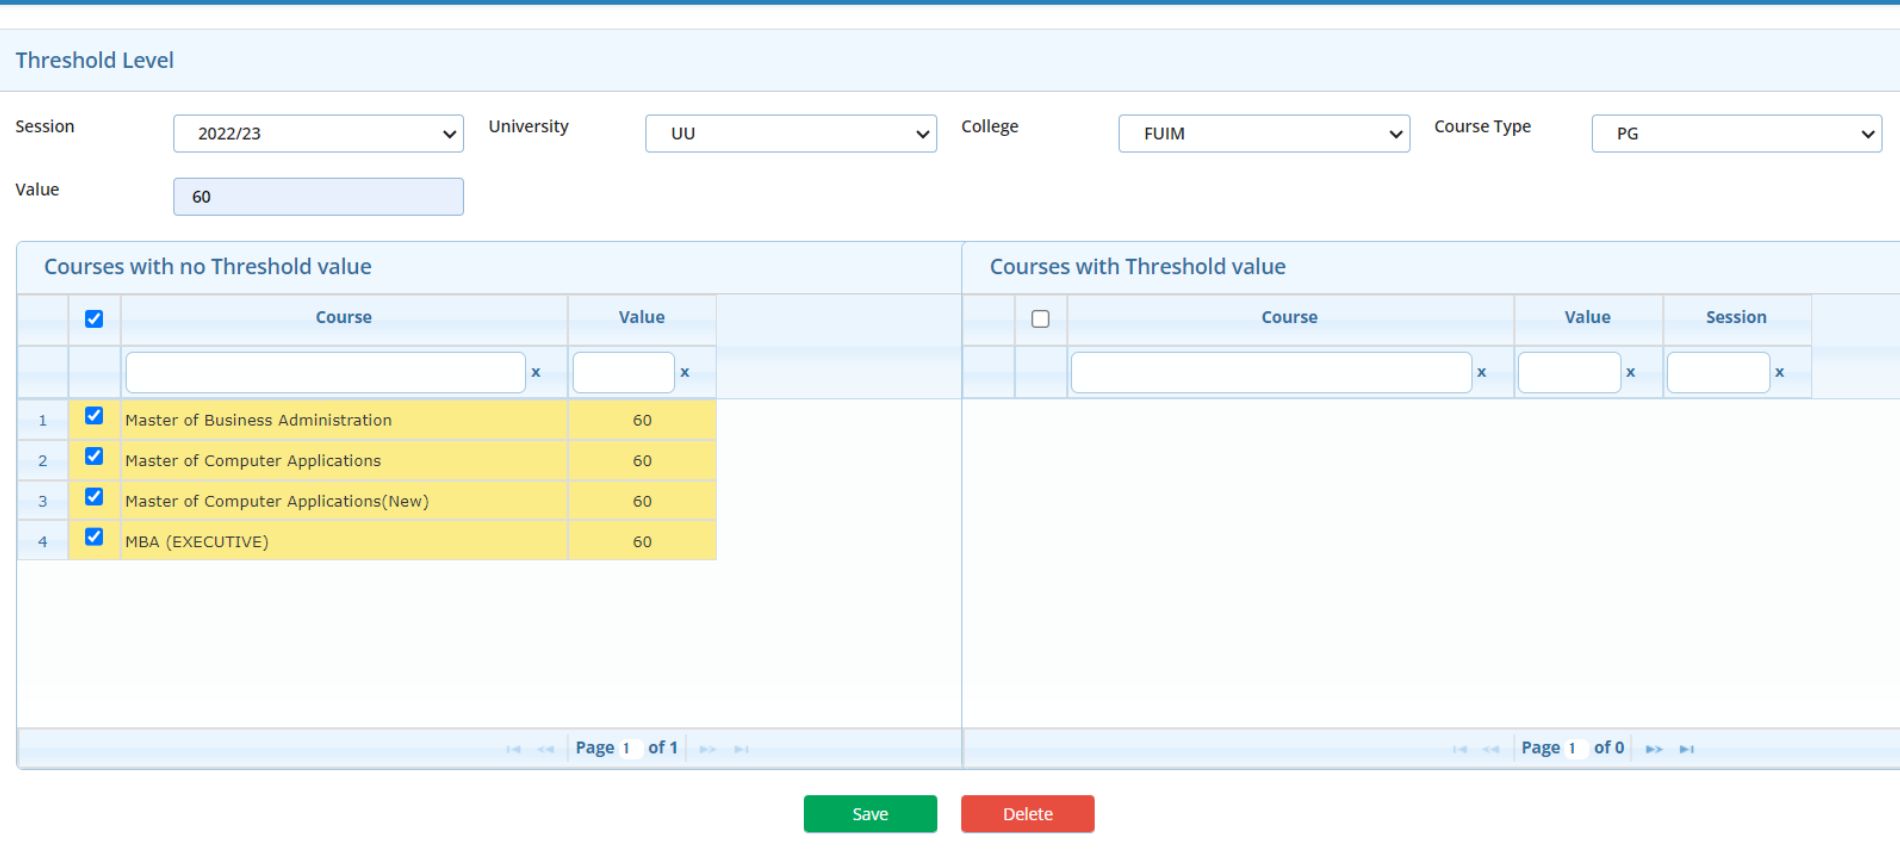Click the Value input field containing 60
Image resolution: width=1900 pixels, height=850 pixels.
coord(318,197)
